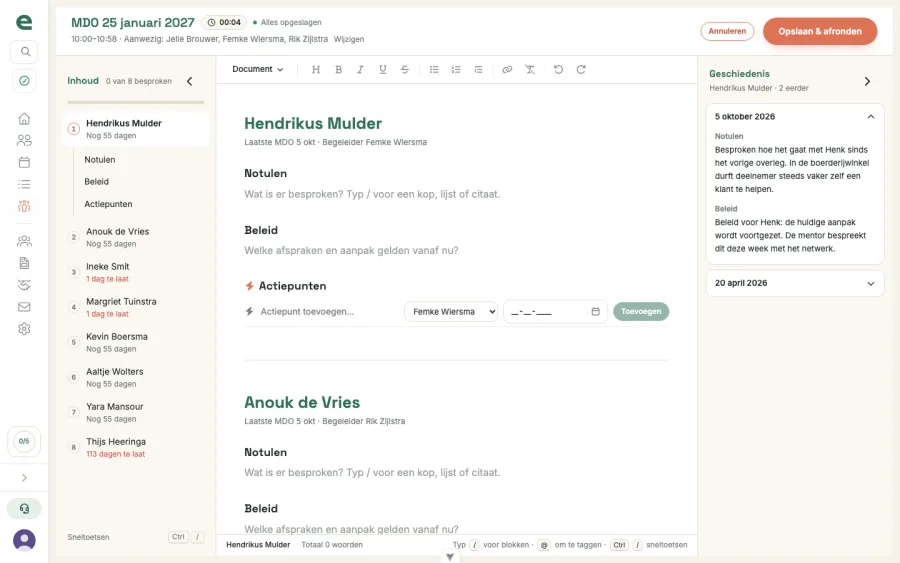Select Margriet Tuinstra in the Inhoud list
Screen dimensions: 900x563
[135, 307]
